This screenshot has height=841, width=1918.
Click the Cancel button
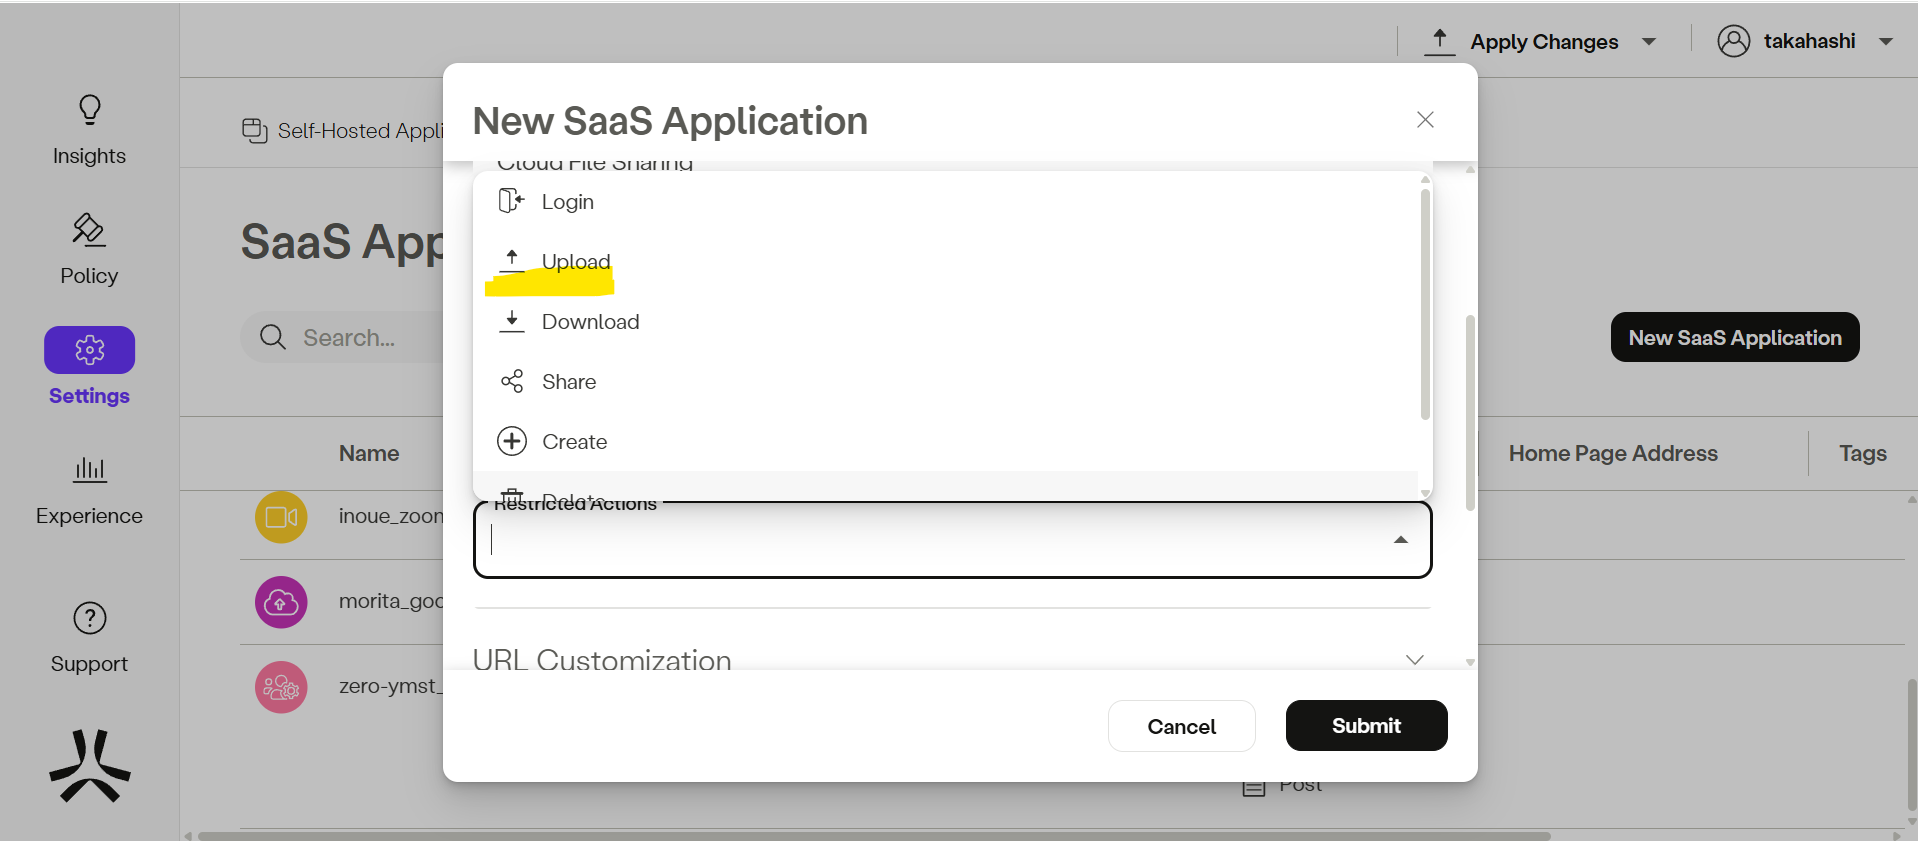click(x=1181, y=726)
